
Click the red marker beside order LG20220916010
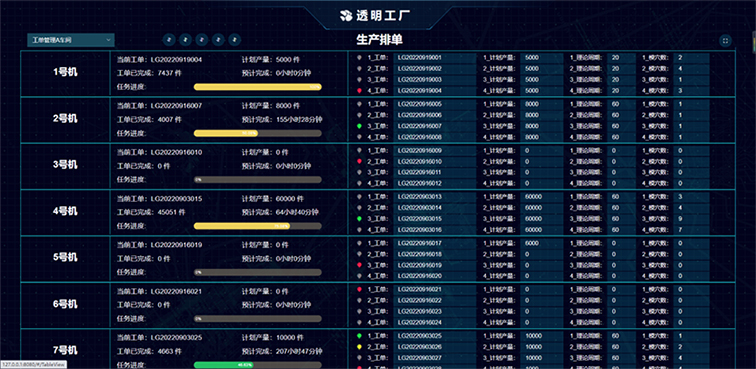[359, 161]
